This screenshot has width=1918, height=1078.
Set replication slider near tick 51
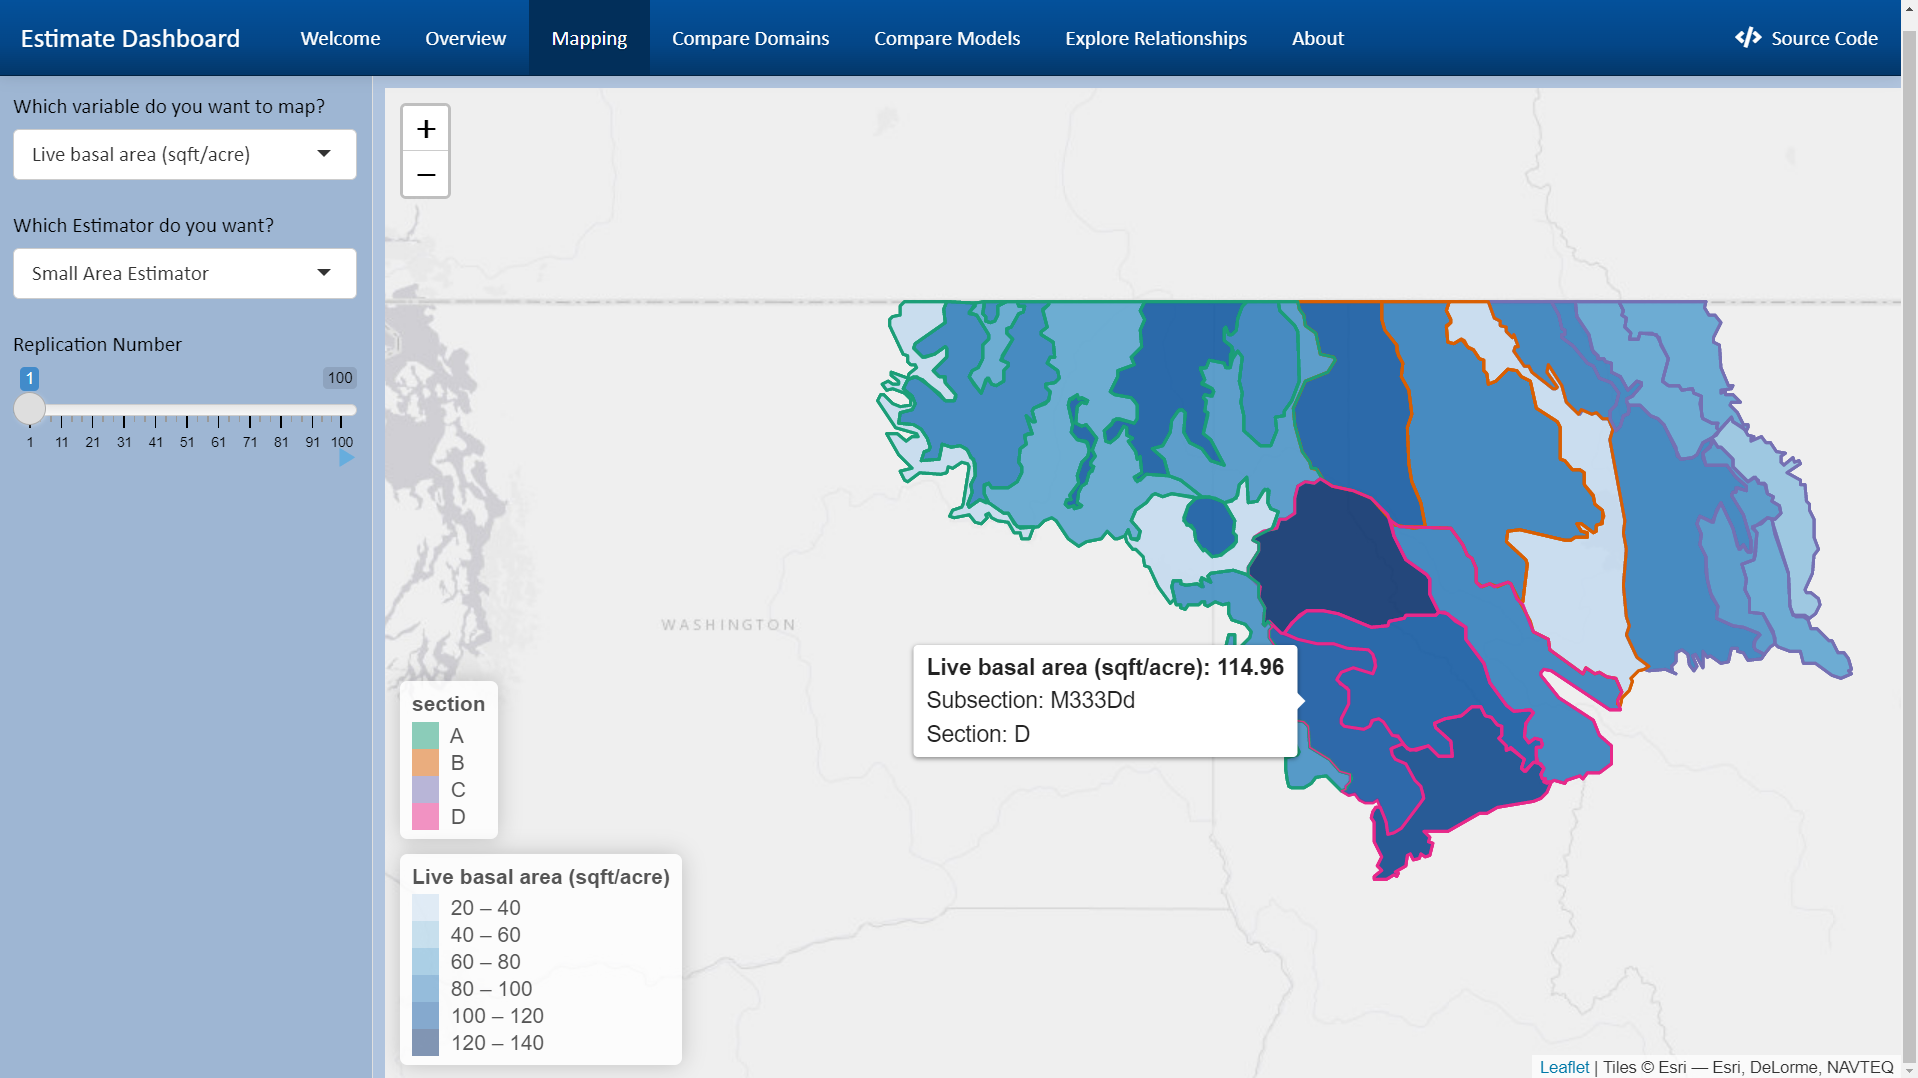click(x=187, y=410)
